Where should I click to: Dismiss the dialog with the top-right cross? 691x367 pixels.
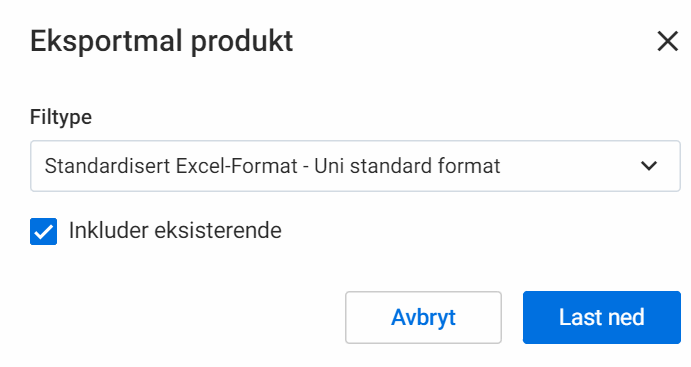pyautogui.click(x=667, y=41)
